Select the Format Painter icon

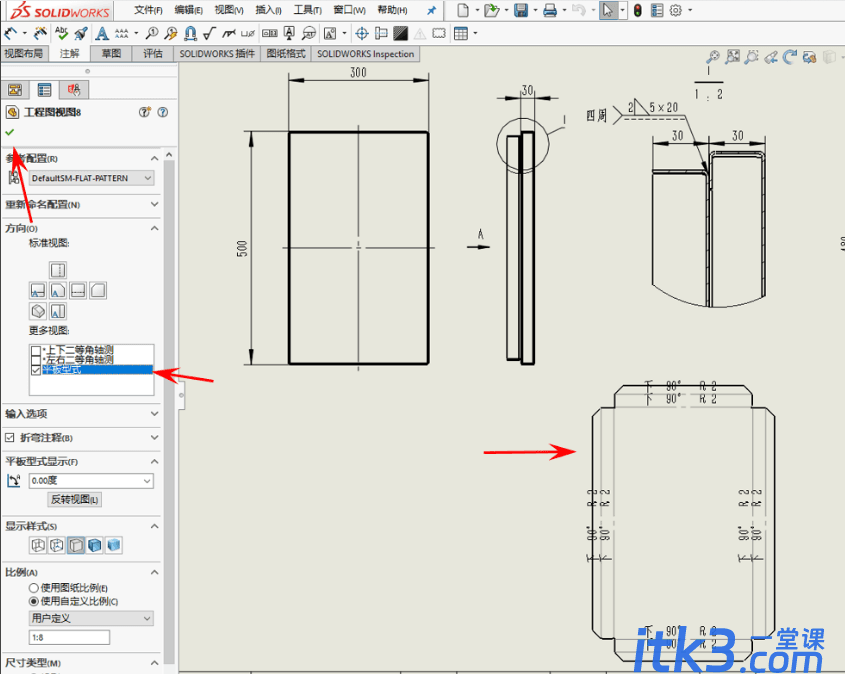coord(81,33)
